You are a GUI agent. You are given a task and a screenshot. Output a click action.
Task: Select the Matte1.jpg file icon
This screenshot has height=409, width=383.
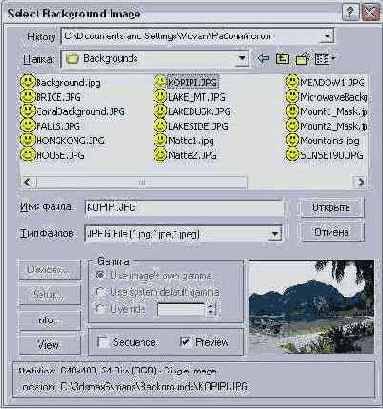pos(160,140)
